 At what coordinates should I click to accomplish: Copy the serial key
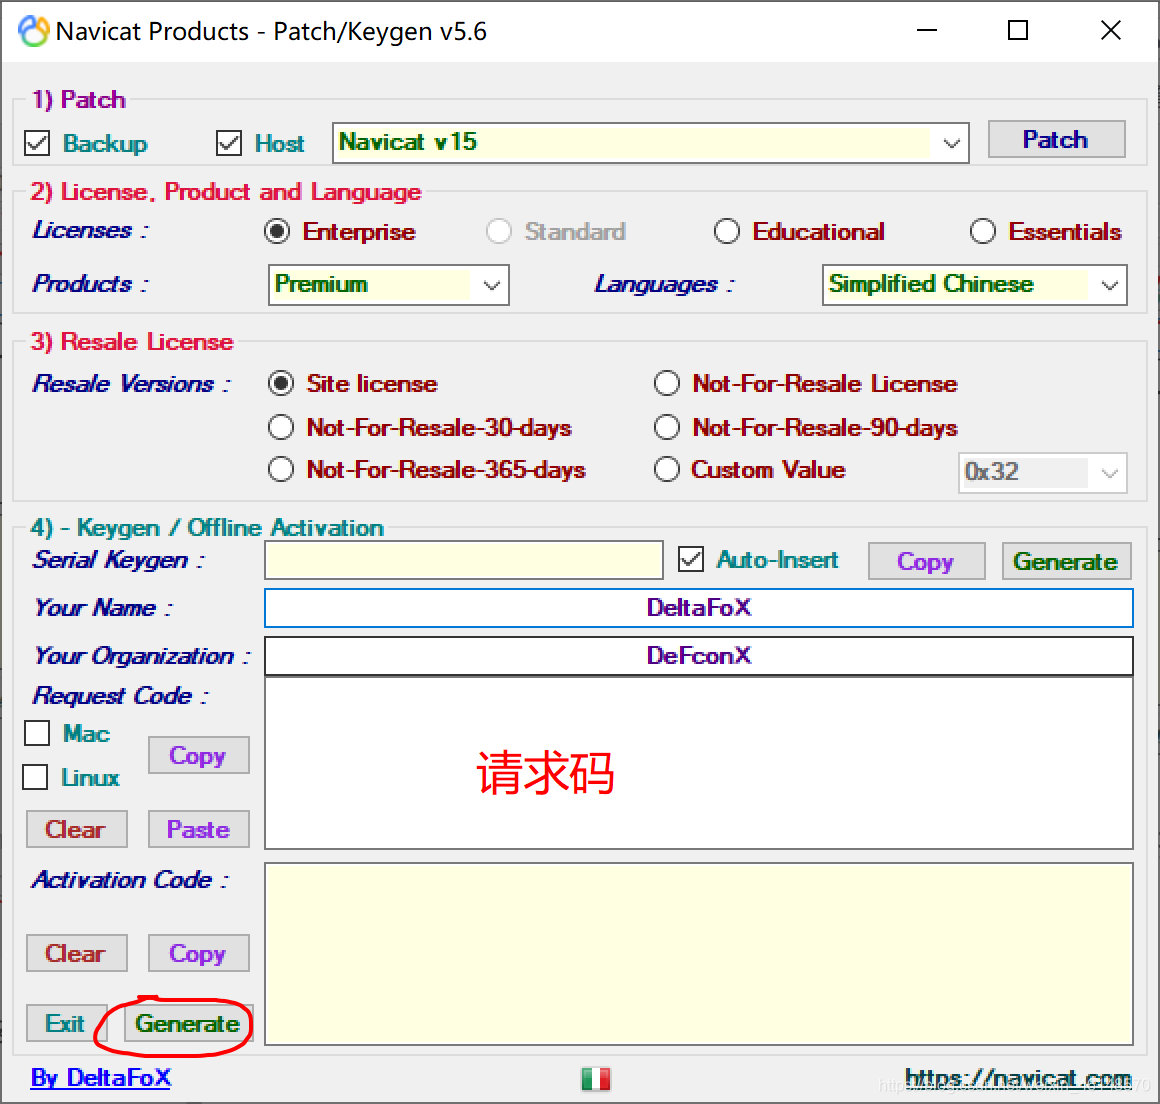[926, 561]
